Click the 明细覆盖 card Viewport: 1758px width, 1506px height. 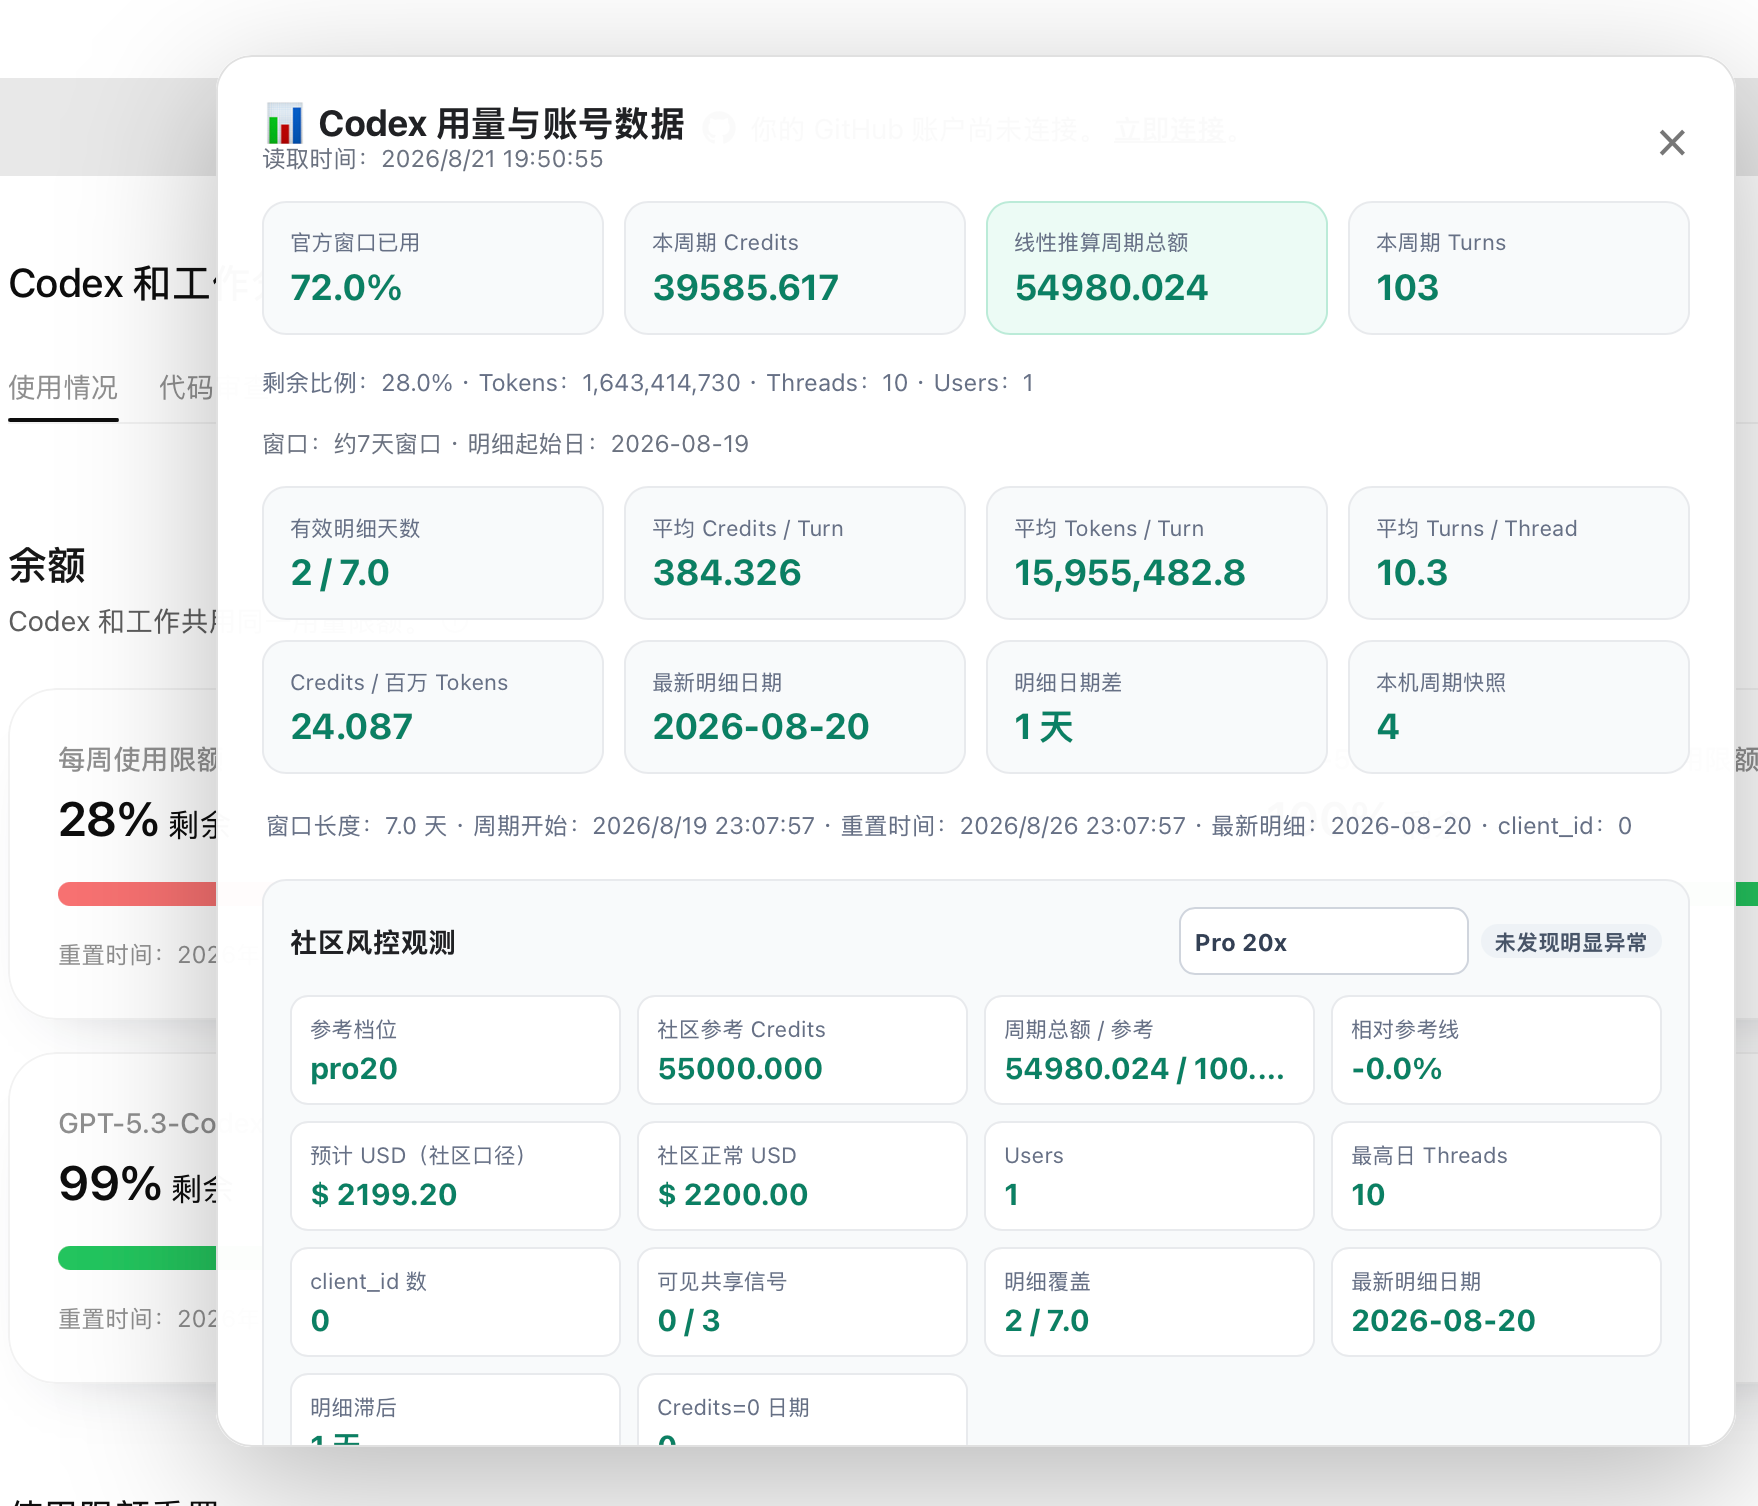1149,1302
